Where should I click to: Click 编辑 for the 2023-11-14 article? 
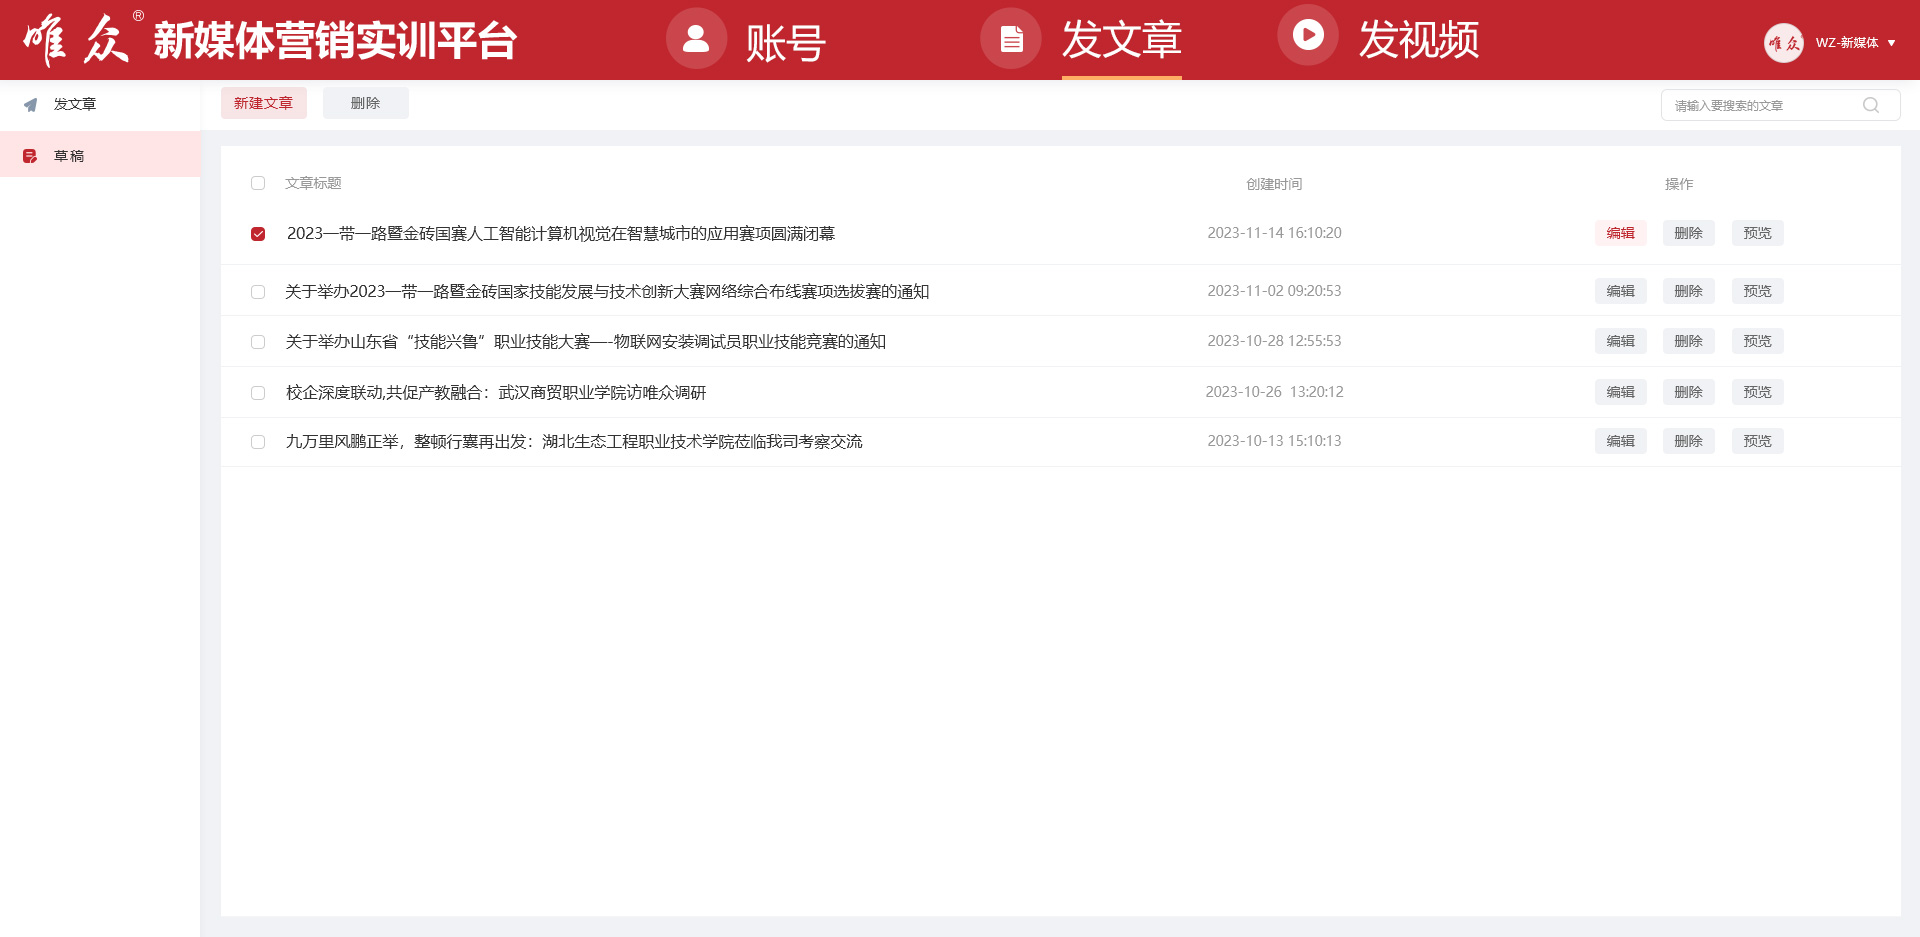1620,233
